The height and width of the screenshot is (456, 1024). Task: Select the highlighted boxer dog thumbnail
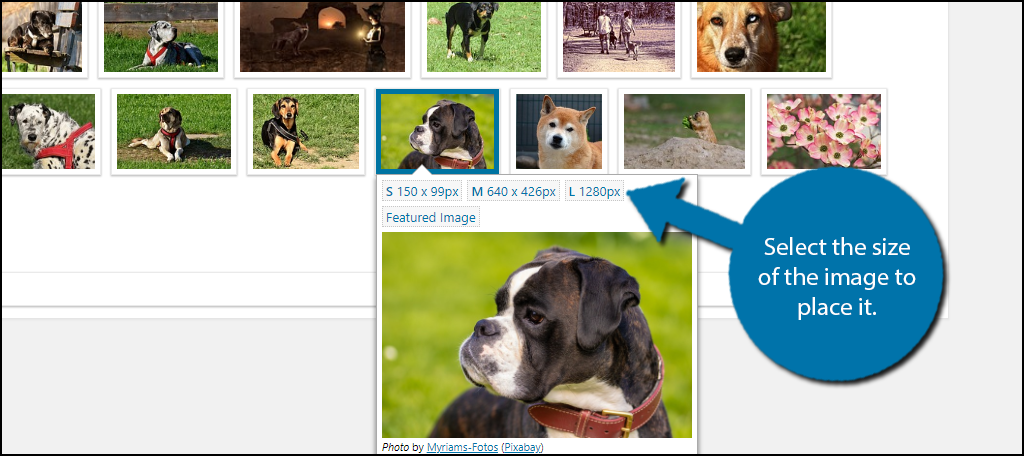pos(436,131)
